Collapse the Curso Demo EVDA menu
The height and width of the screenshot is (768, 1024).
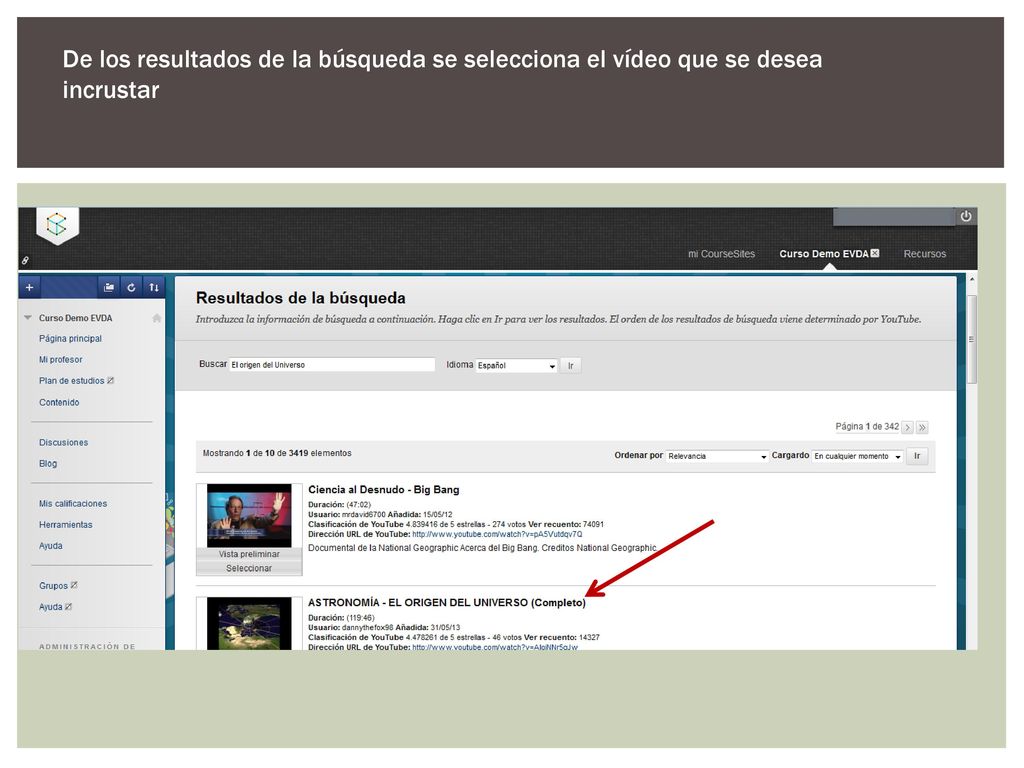(28, 318)
